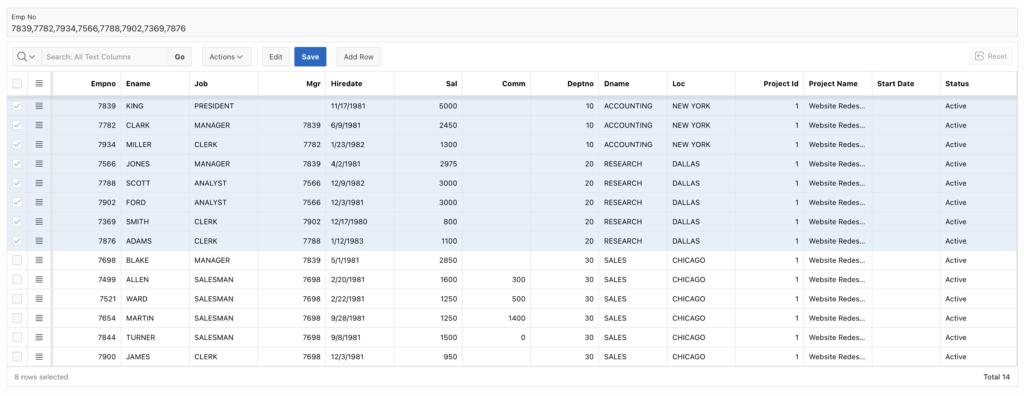Image resolution: width=1024 pixels, height=396 pixels.
Task: Click the Start Date column header
Action: tap(906, 84)
